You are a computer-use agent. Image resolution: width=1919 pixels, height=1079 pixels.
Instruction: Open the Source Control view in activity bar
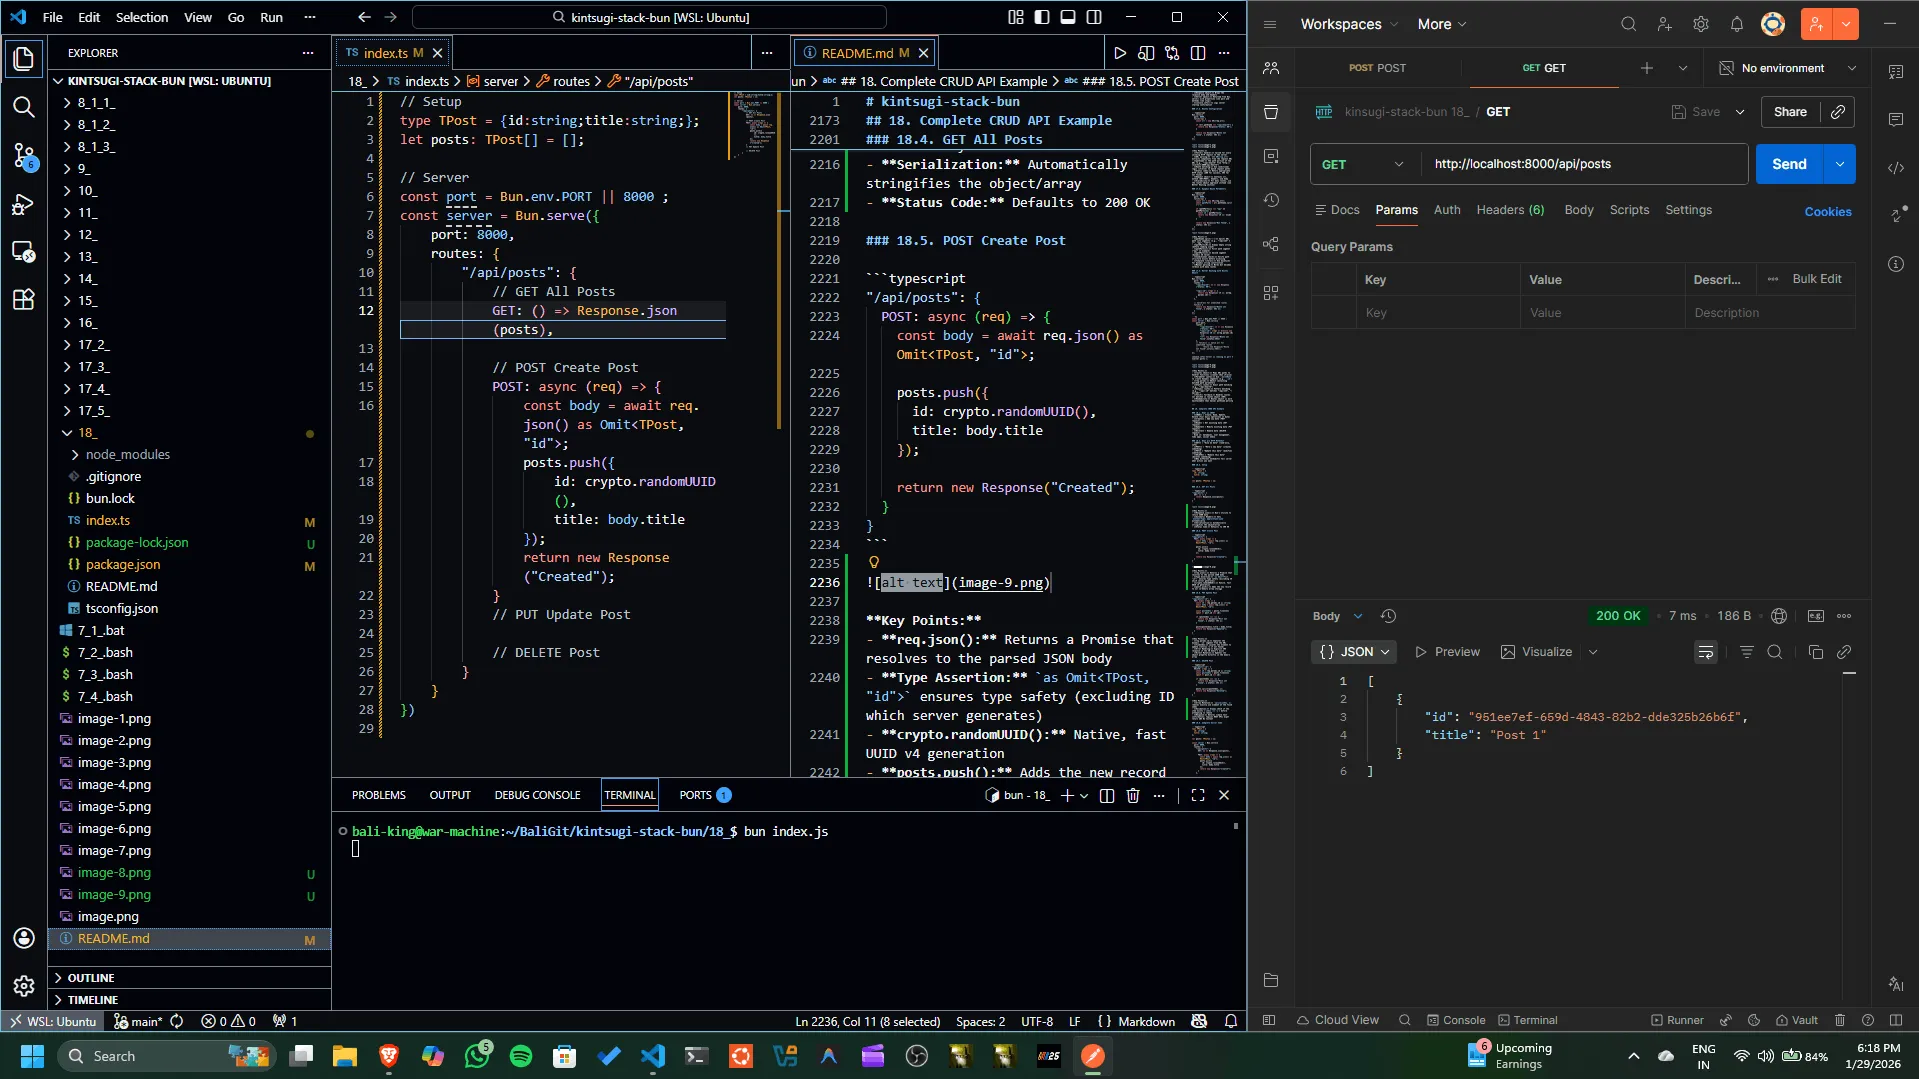[23, 155]
